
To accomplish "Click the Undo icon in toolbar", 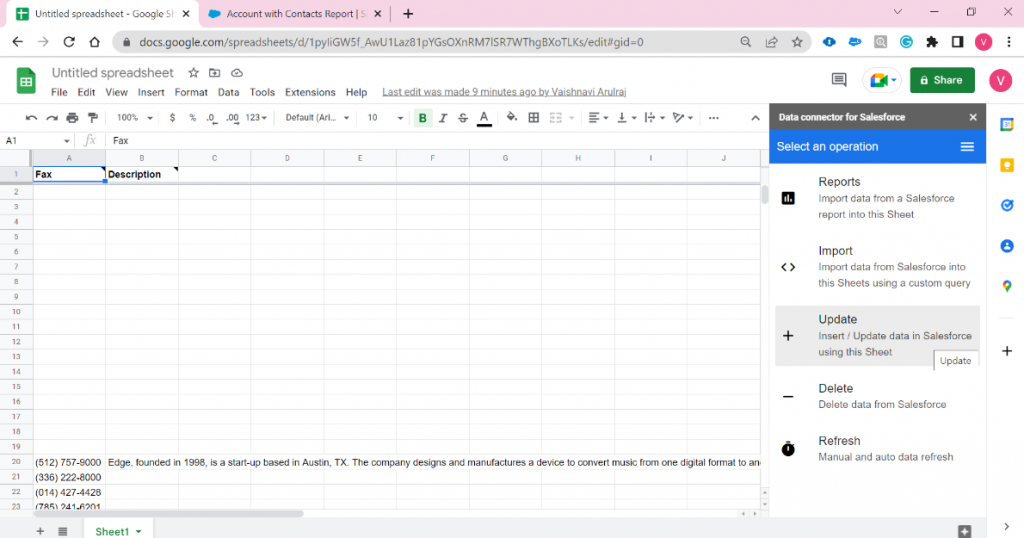I will click(x=31, y=118).
